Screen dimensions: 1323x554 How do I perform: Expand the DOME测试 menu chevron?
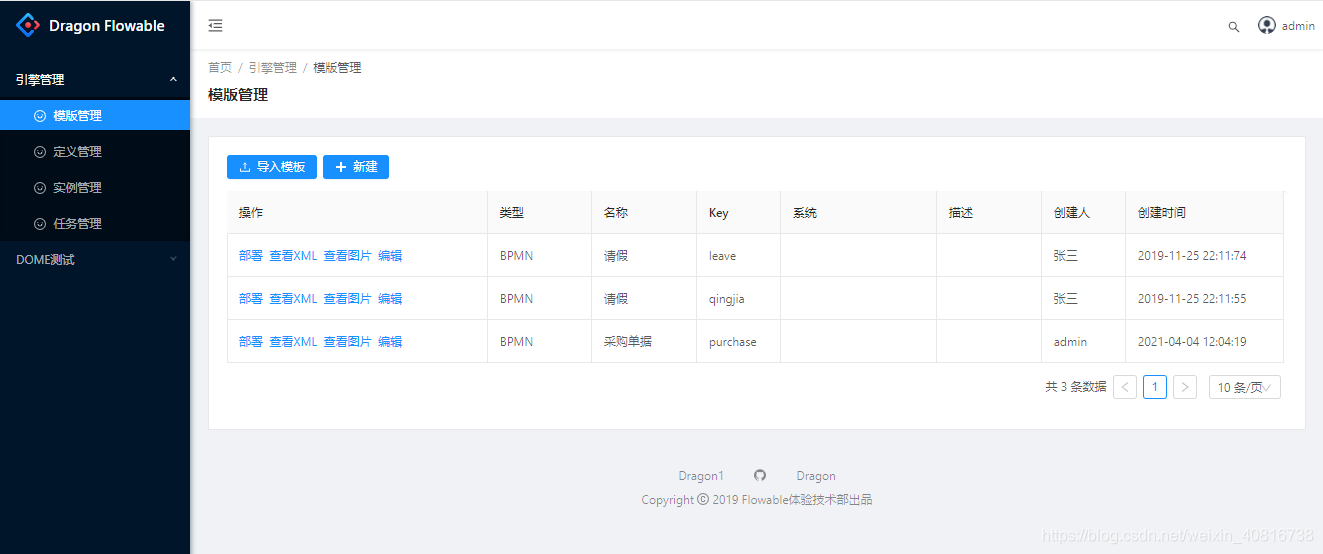(173, 260)
